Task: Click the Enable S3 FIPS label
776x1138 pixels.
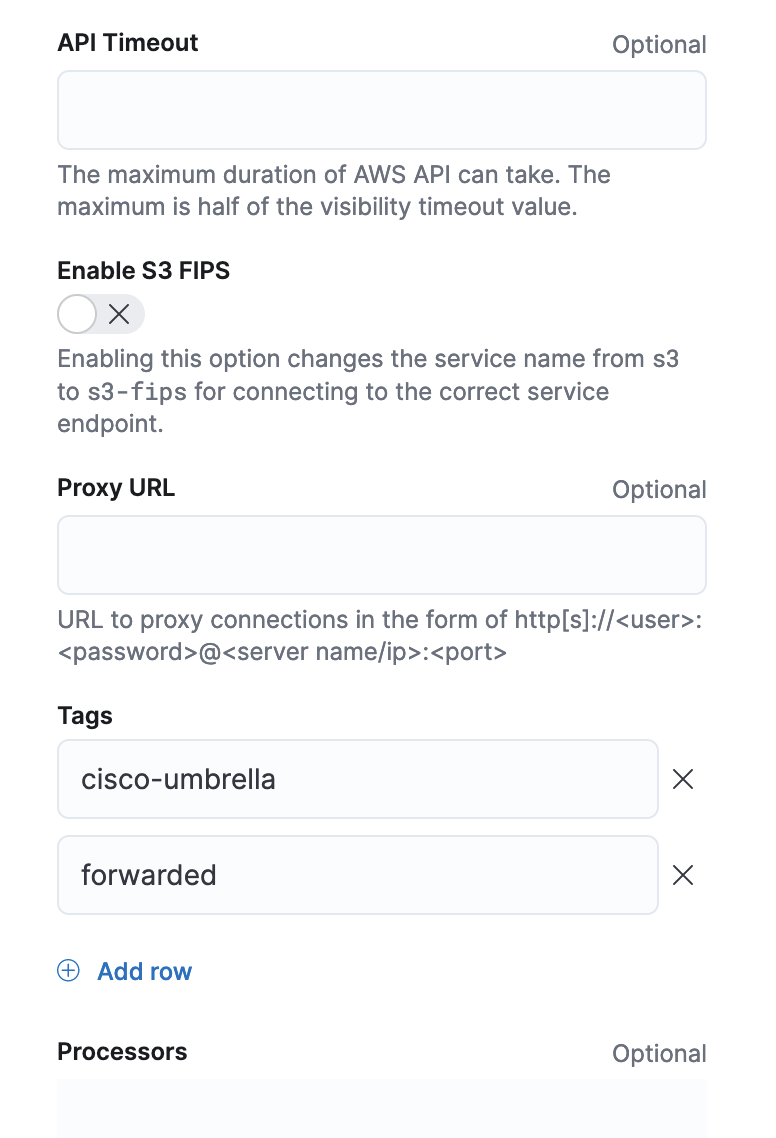Action: pyautogui.click(x=143, y=270)
